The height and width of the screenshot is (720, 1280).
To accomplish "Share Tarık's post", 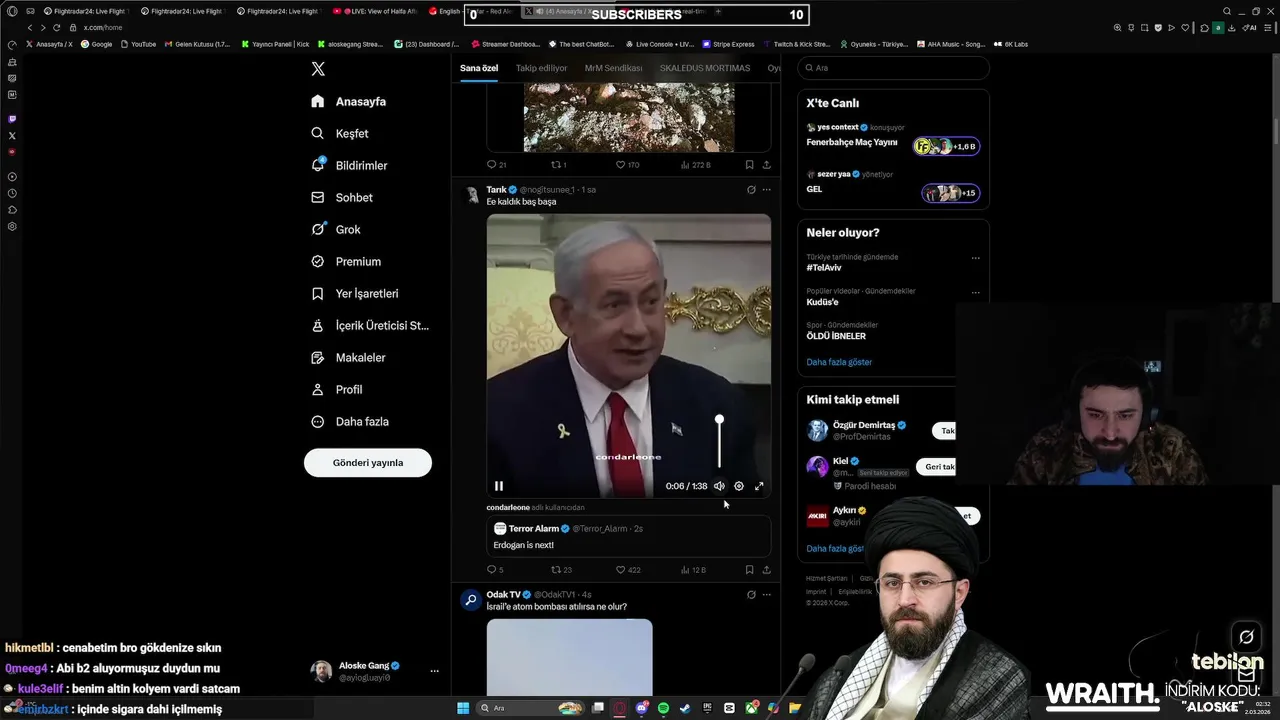I will pyautogui.click(x=767, y=569).
